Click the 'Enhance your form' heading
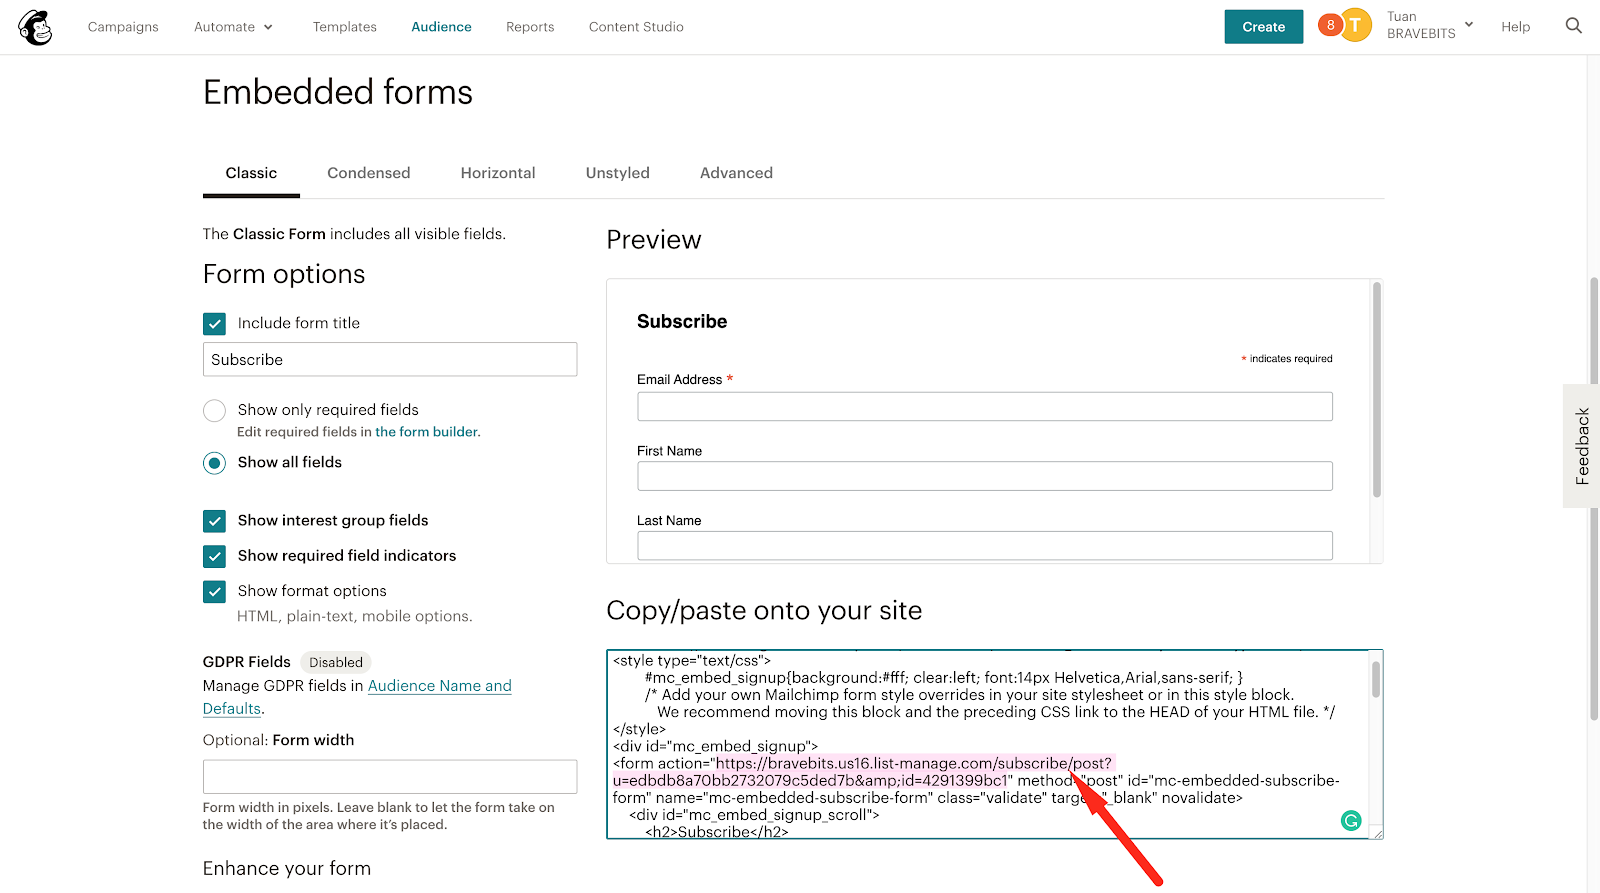This screenshot has width=1600, height=893. point(287,869)
